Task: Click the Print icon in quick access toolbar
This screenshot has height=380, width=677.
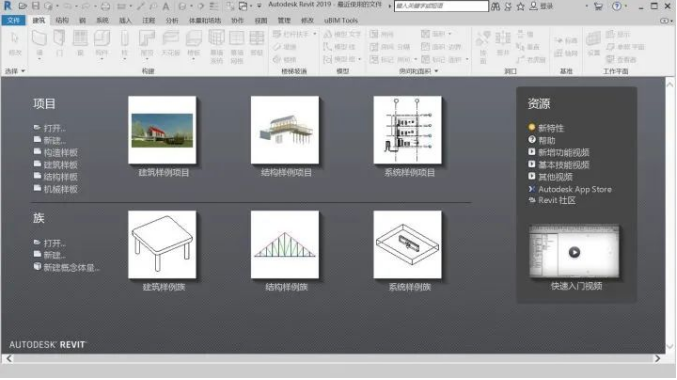Action: 105,6
